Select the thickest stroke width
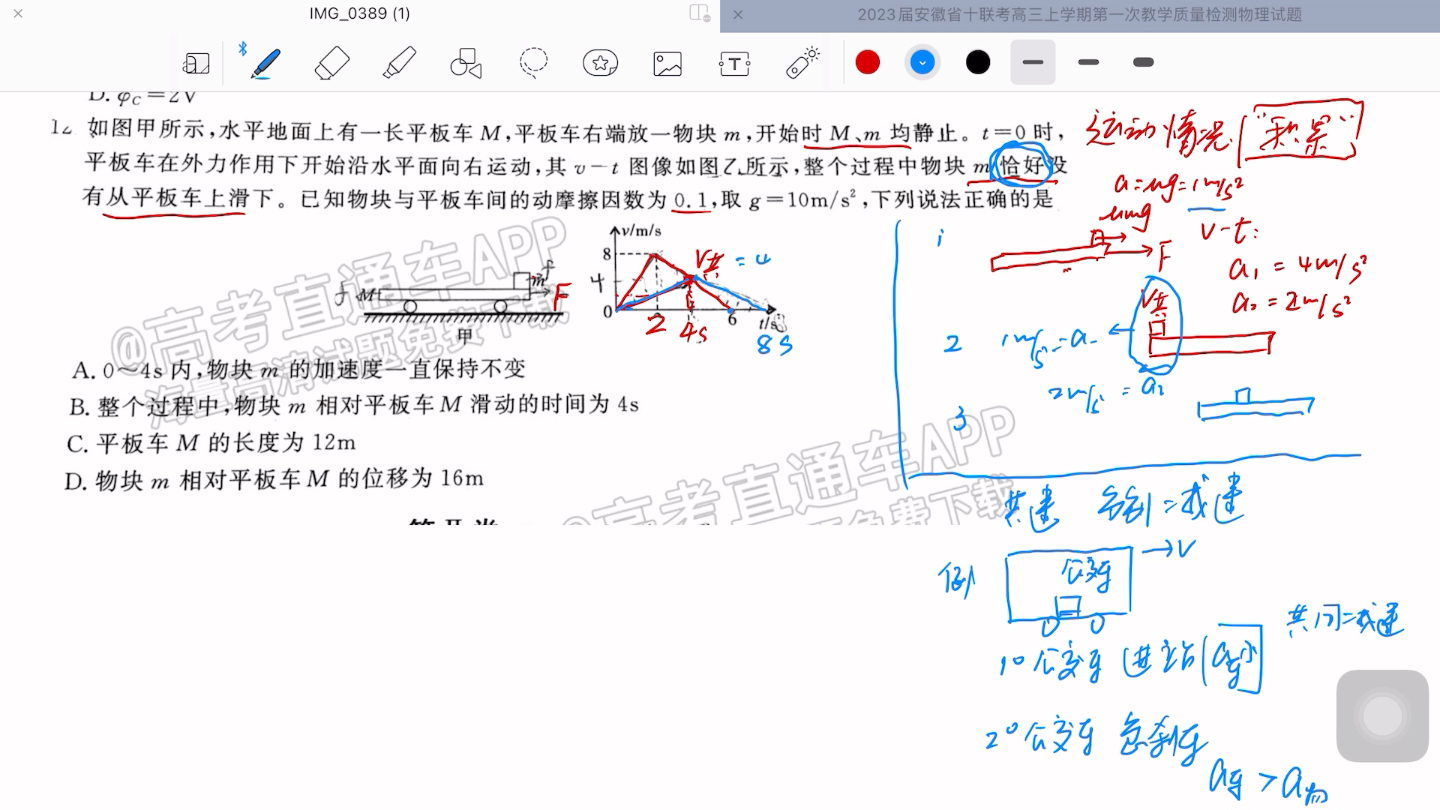Screen dimensions: 1440x810 click(1142, 62)
